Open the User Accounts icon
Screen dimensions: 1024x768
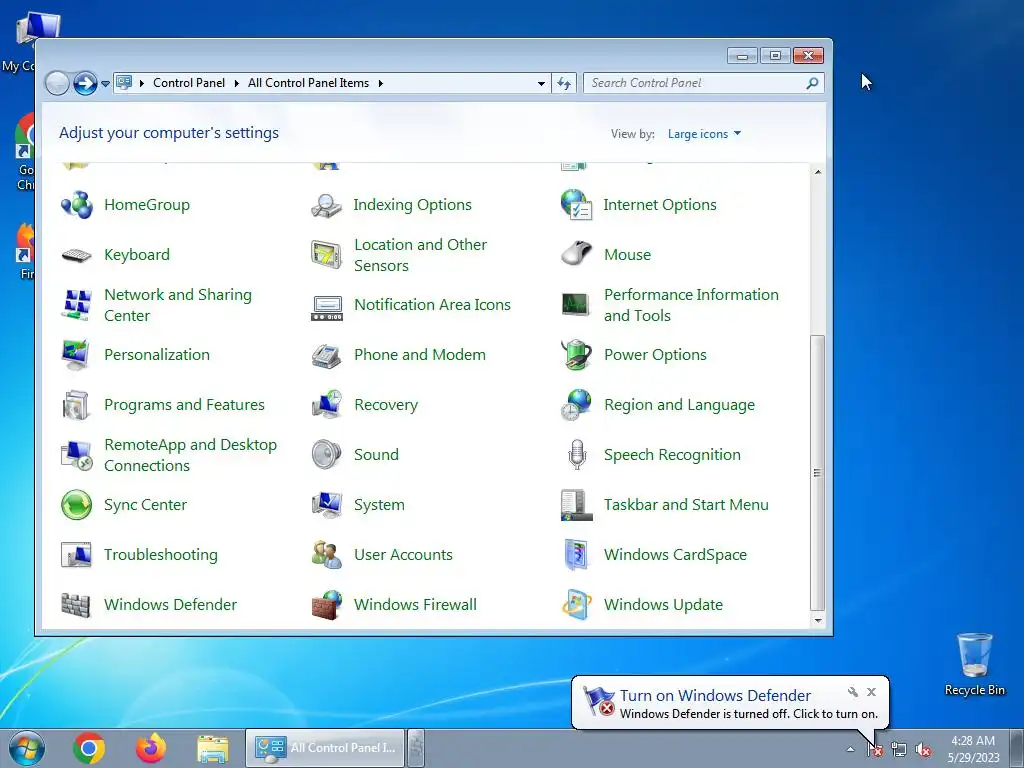tap(327, 555)
